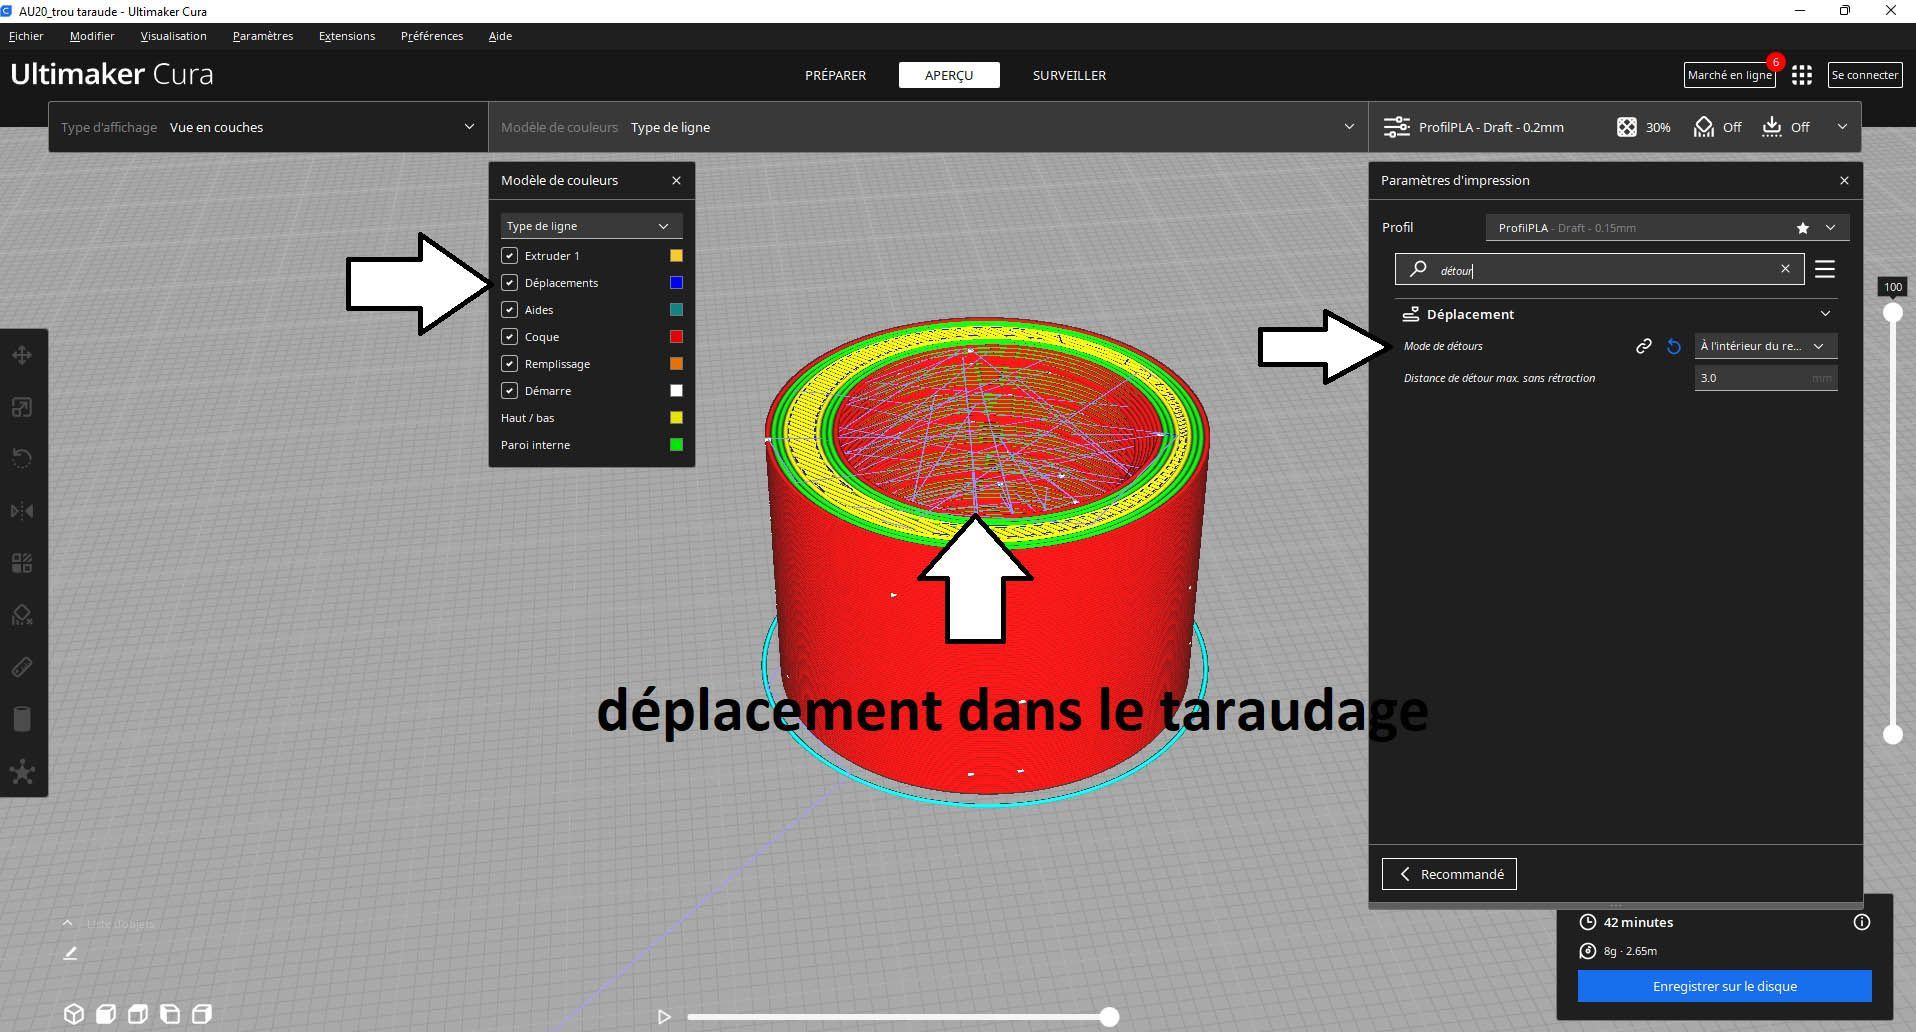
Task: Toggle Extruder 1 checkbox
Action: (x=510, y=256)
